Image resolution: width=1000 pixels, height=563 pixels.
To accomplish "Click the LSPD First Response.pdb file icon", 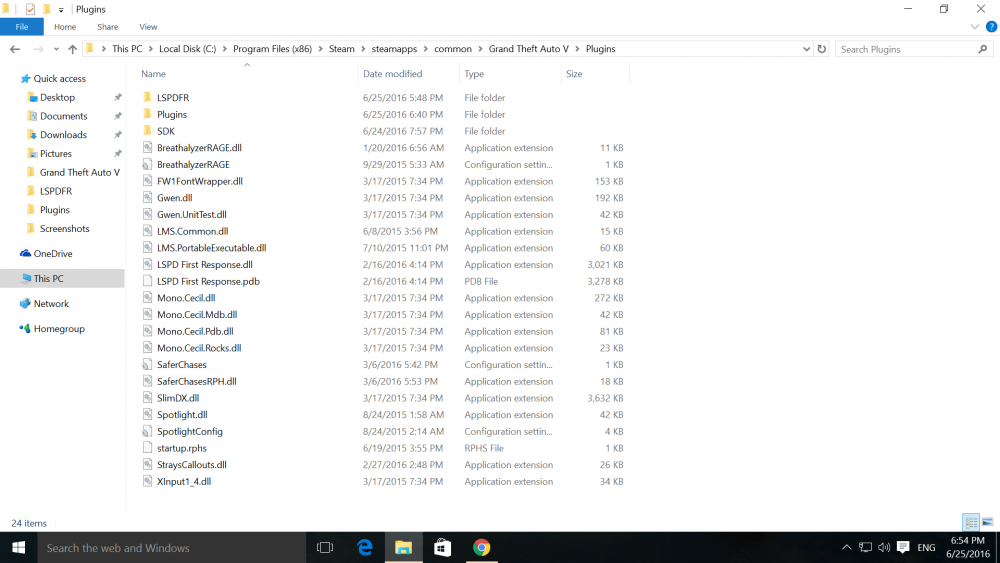I will 147,281.
